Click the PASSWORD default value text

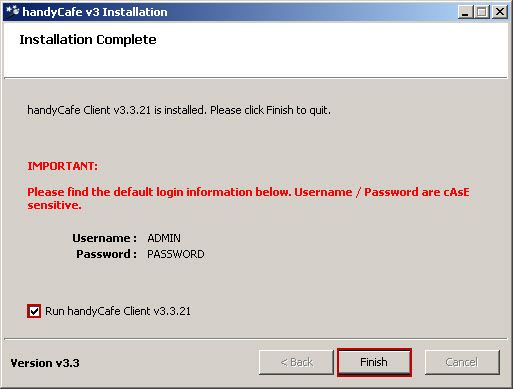176,254
